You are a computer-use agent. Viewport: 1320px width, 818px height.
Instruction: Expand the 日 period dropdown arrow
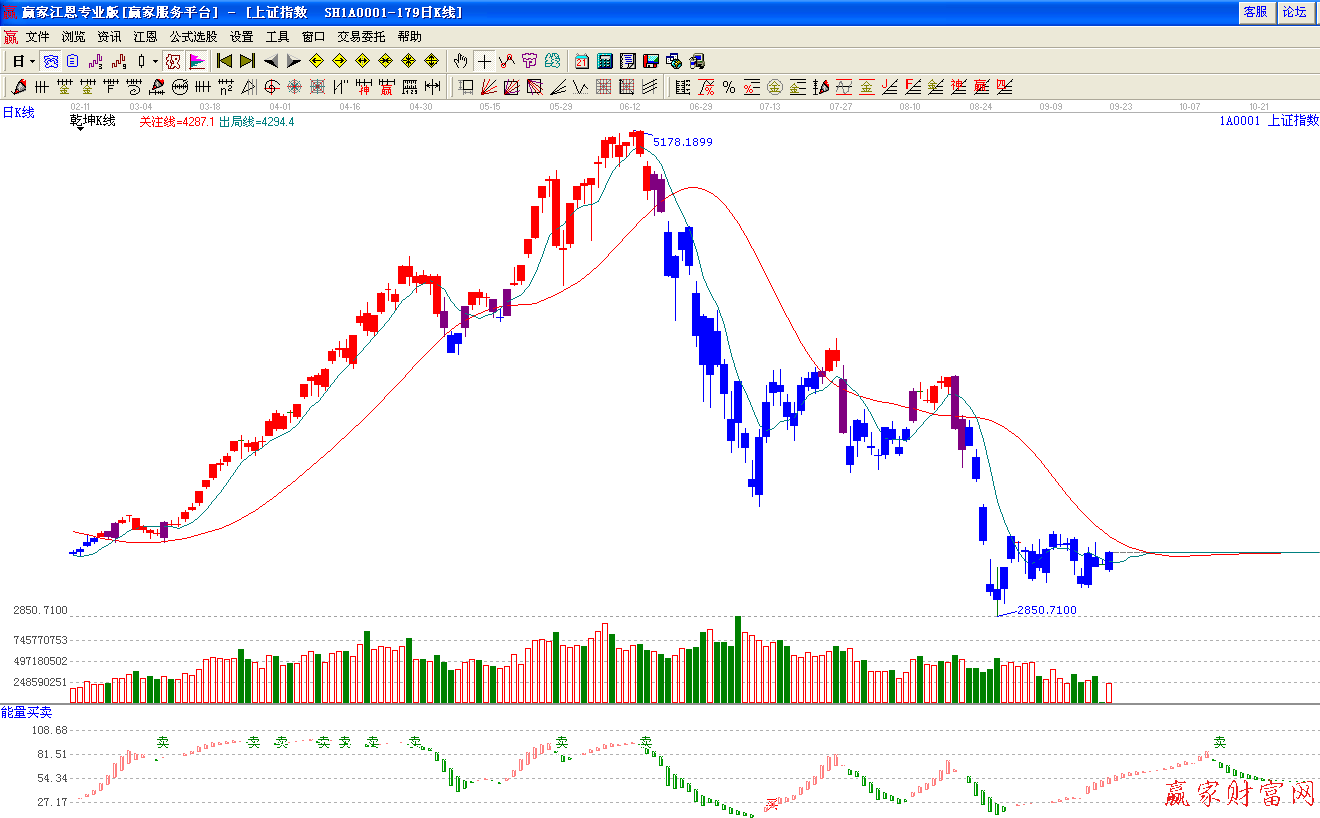pos(32,61)
